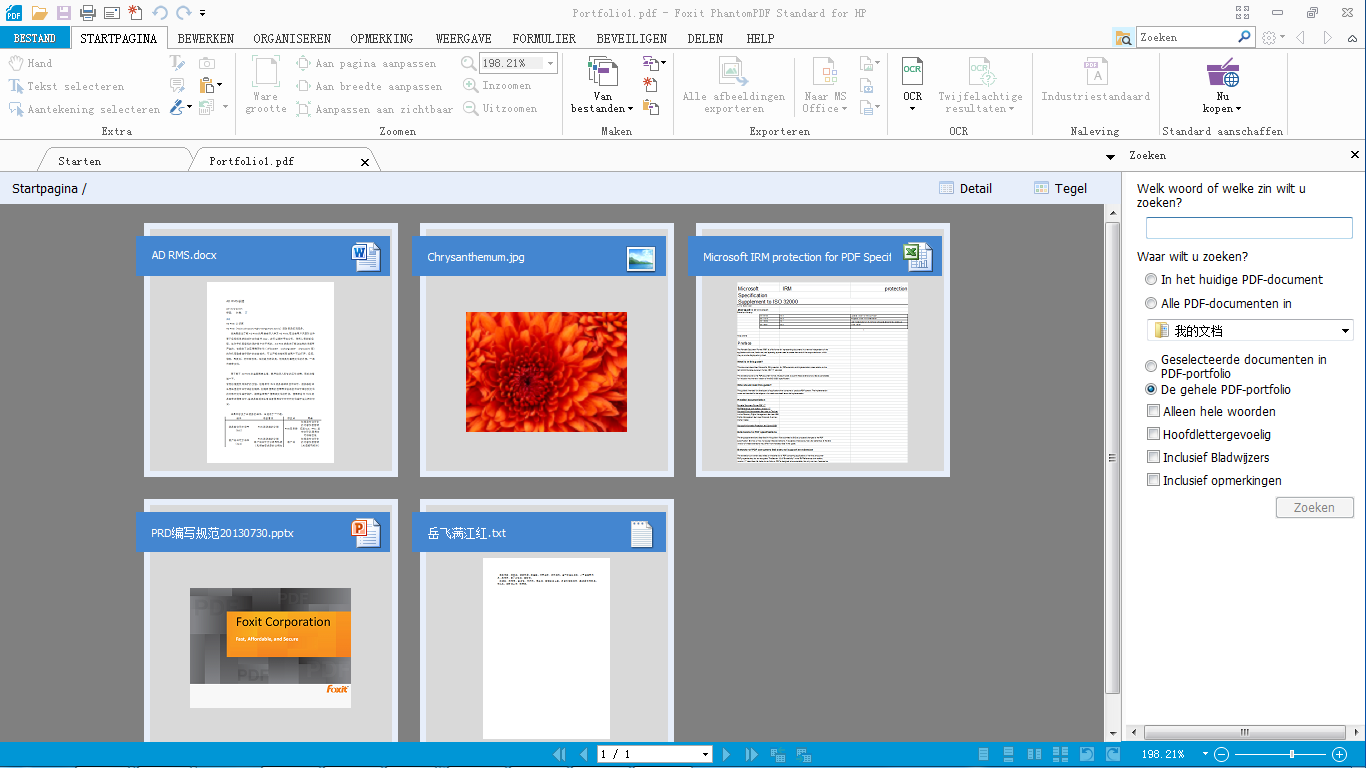Image resolution: width=1366 pixels, height=768 pixels.
Task: Click the search phrase input field
Action: point(1249,228)
